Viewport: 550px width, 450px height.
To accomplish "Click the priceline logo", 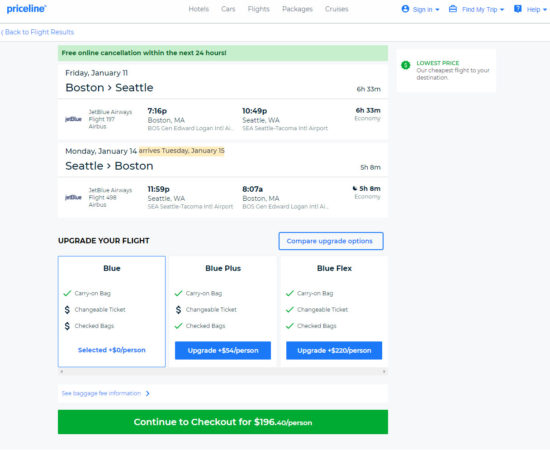I will [x=26, y=9].
